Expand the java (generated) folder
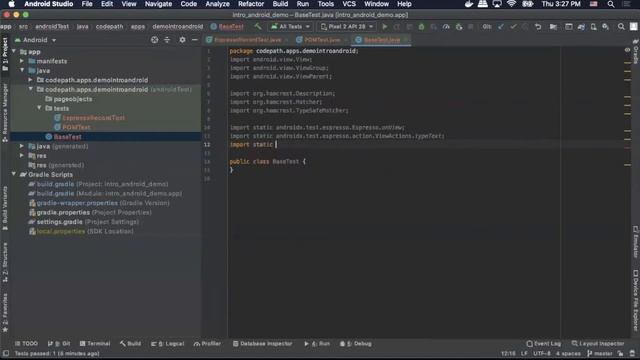The height and width of the screenshot is (360, 640). 22,146
